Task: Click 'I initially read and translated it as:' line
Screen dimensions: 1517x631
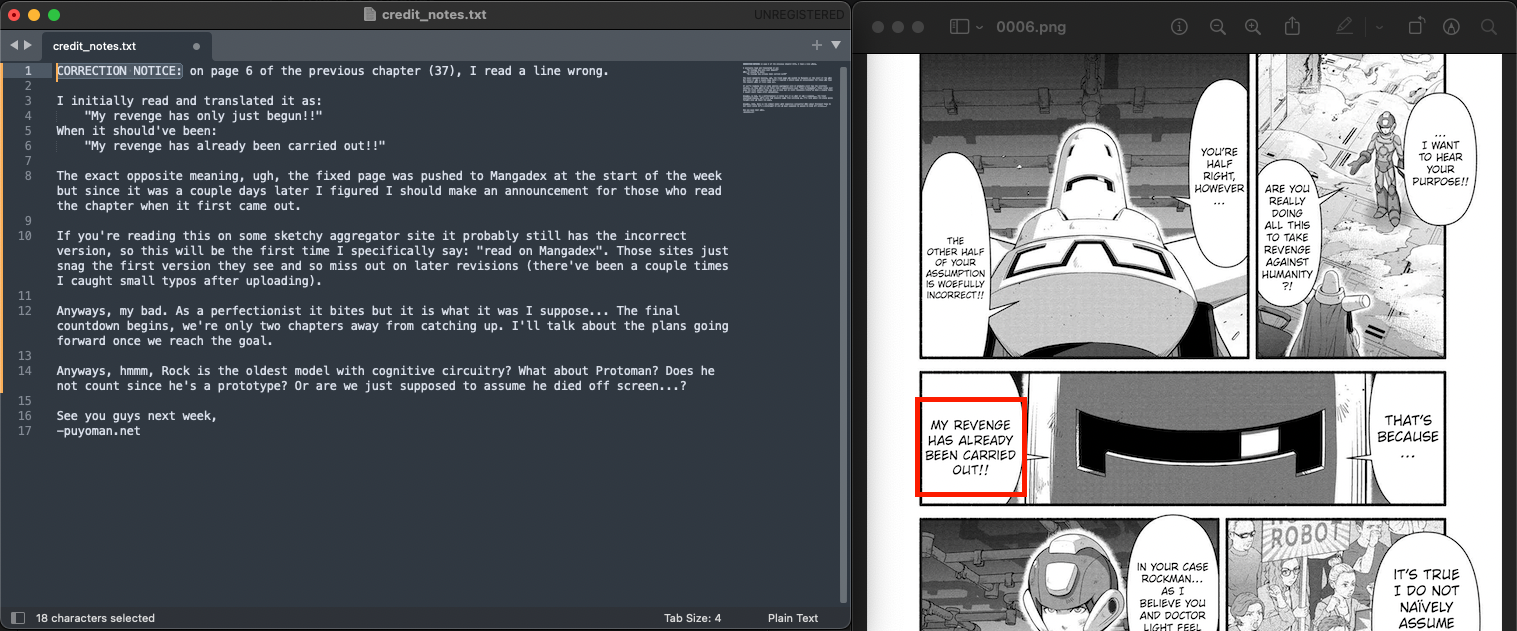Action: pos(189,101)
